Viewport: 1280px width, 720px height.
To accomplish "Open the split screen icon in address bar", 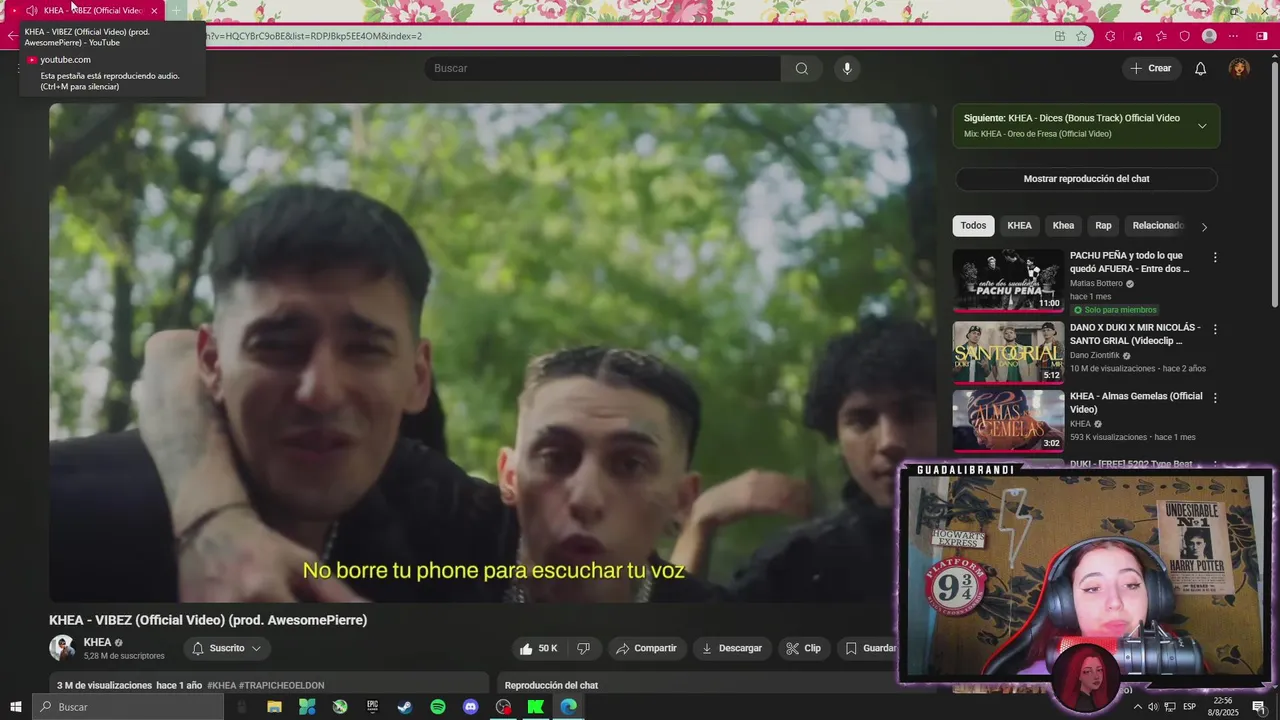I will (x=1060, y=36).
